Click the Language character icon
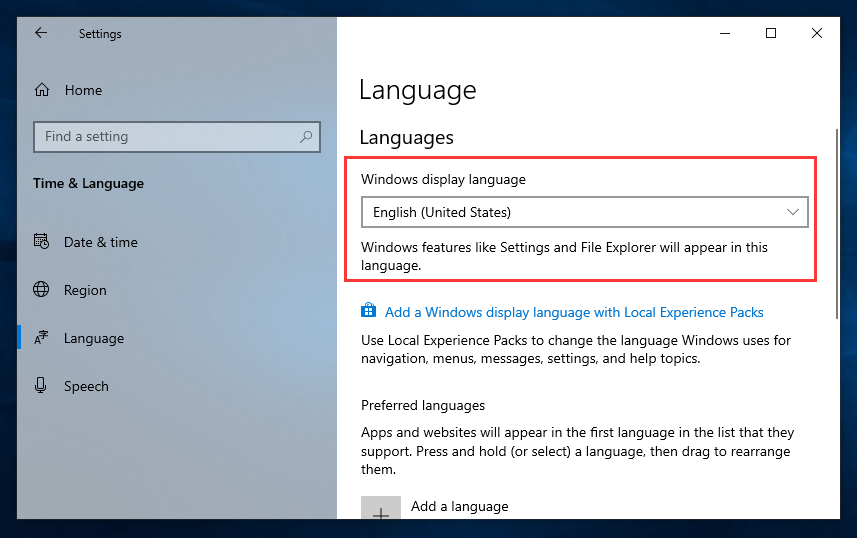Image resolution: width=857 pixels, height=538 pixels. click(x=41, y=337)
